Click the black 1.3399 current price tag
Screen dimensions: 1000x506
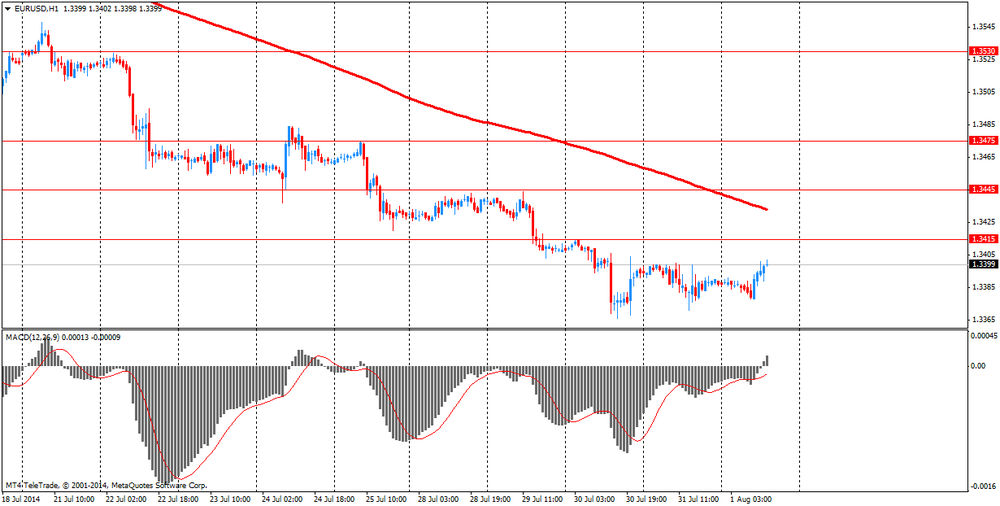pyautogui.click(x=981, y=264)
